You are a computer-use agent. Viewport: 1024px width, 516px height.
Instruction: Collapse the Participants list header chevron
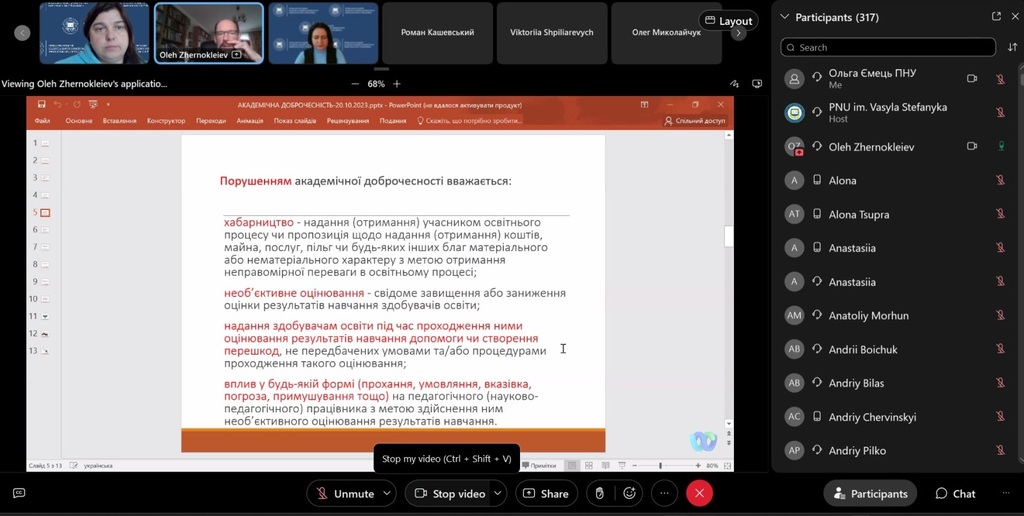click(785, 17)
